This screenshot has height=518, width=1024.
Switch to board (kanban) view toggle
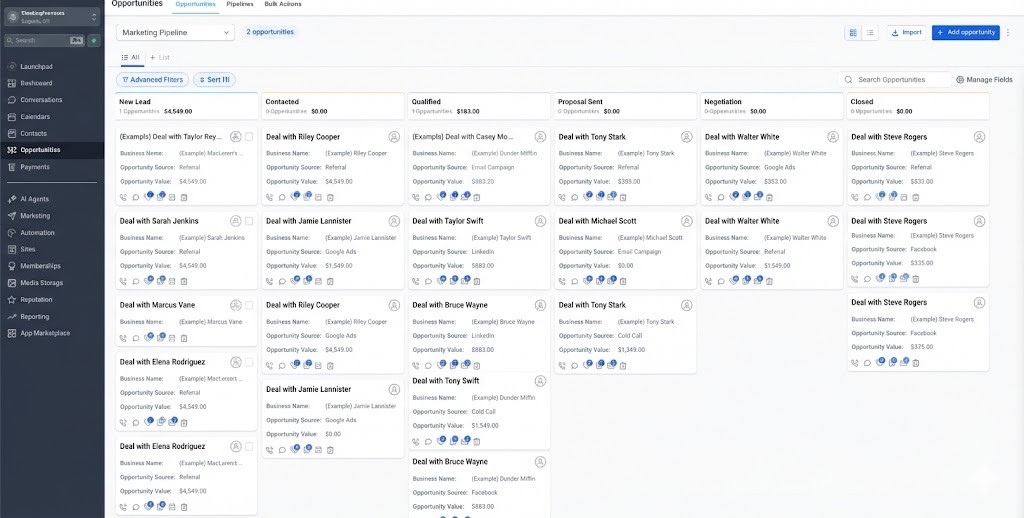pyautogui.click(x=853, y=33)
